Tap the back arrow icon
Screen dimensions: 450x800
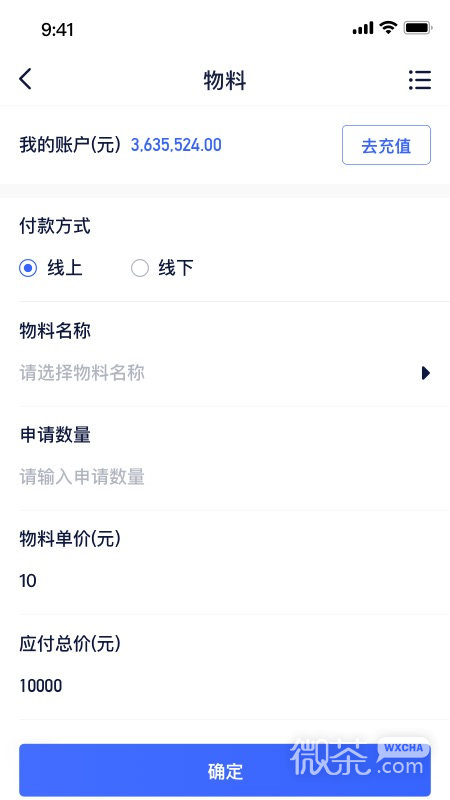[26, 79]
